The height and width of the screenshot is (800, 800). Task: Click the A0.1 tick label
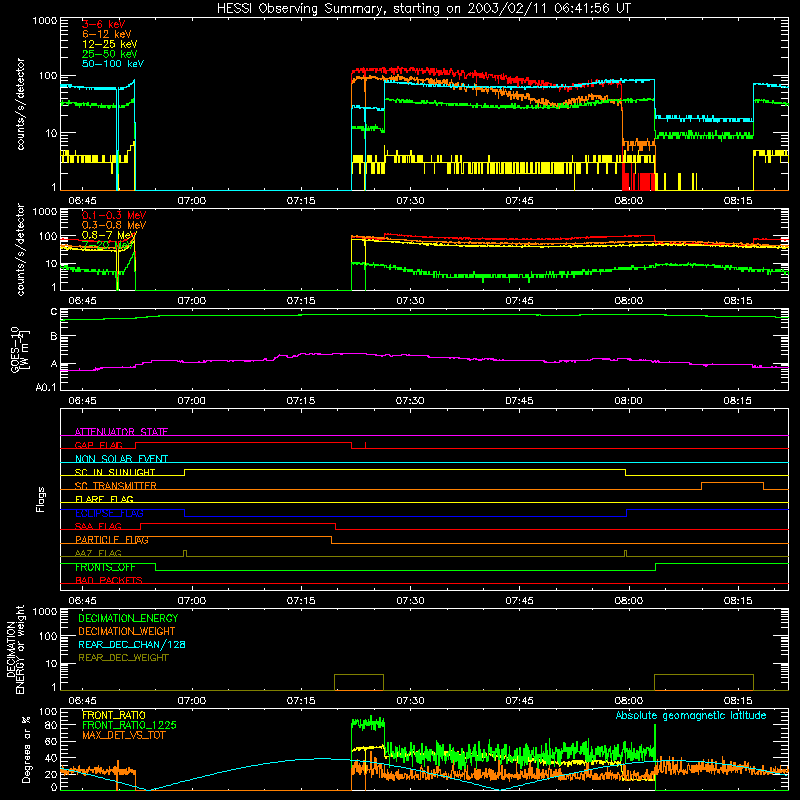[46, 387]
